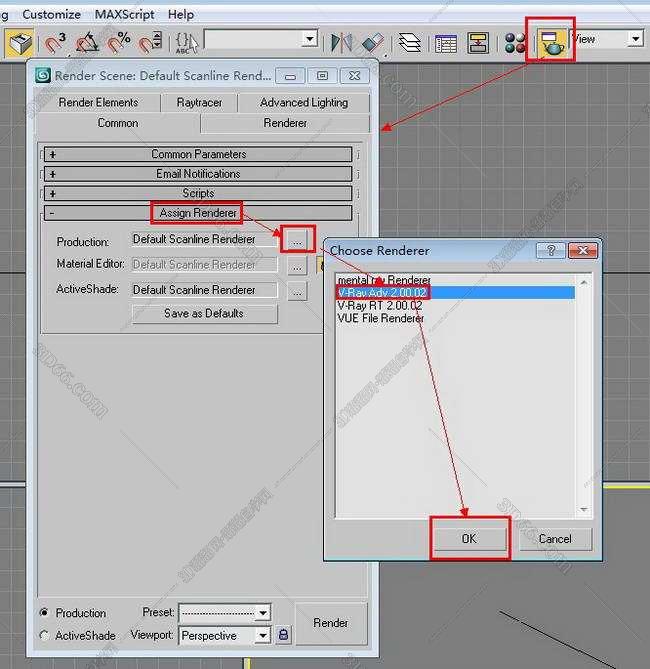Image resolution: width=650 pixels, height=669 pixels.
Task: Select ActiveShade render mode radio
Action: (x=44, y=635)
